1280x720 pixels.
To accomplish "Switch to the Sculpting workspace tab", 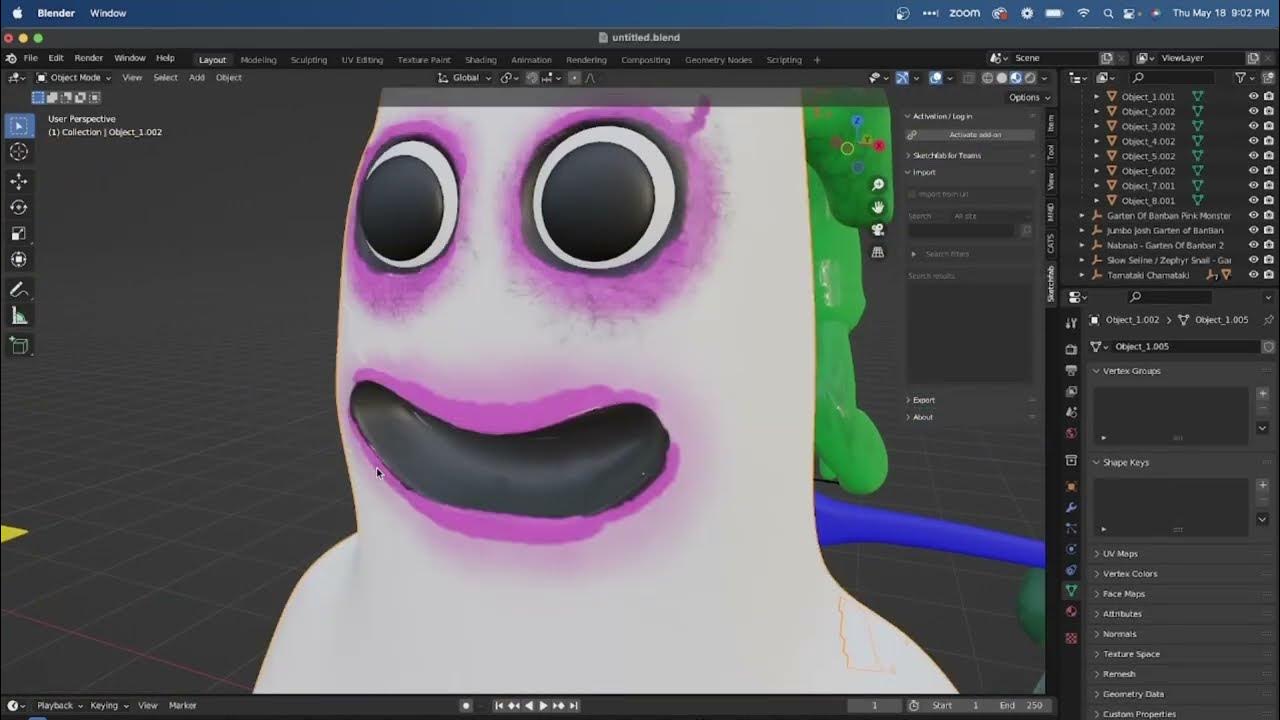I will 309,60.
